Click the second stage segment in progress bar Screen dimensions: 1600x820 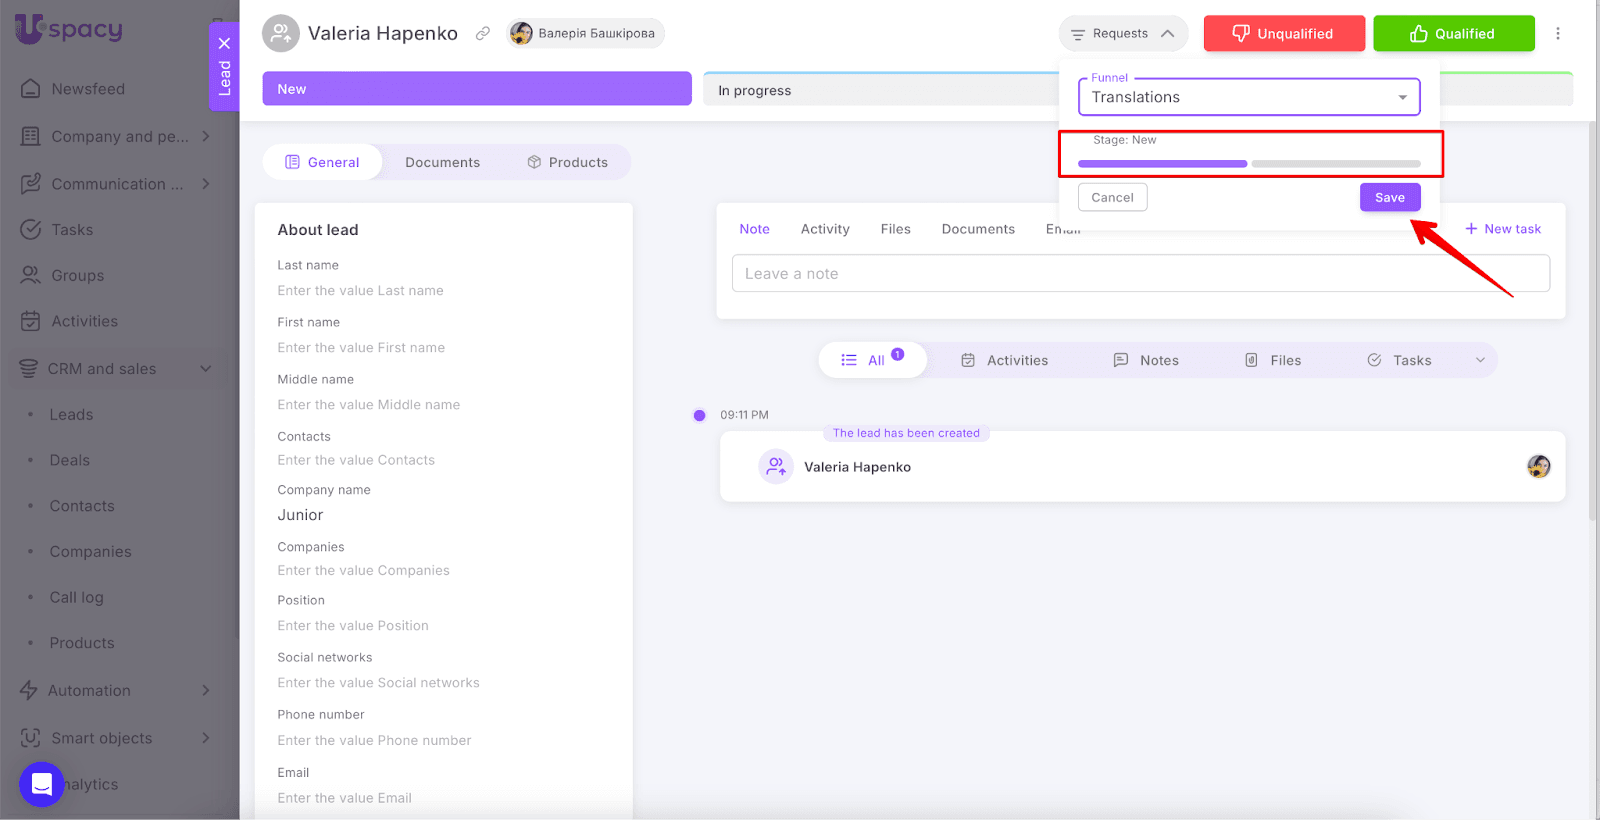[x=1335, y=163]
